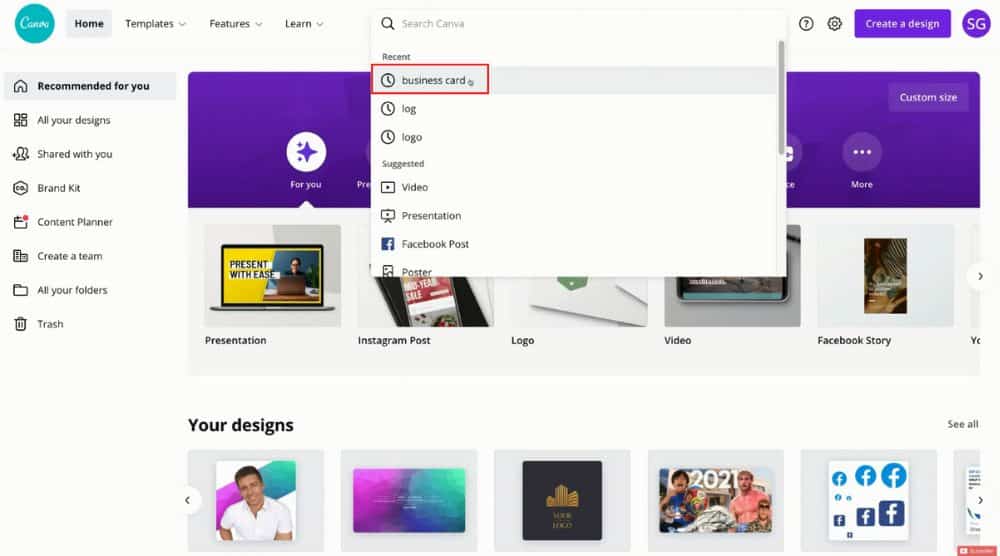This screenshot has width=1000, height=556.
Task: Open the help question mark icon
Action: (x=806, y=24)
